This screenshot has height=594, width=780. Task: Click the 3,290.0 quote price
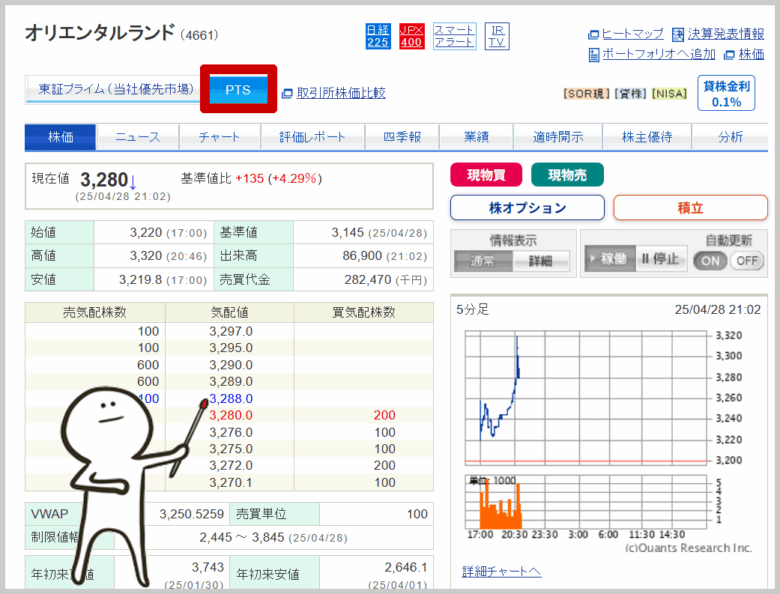231,365
